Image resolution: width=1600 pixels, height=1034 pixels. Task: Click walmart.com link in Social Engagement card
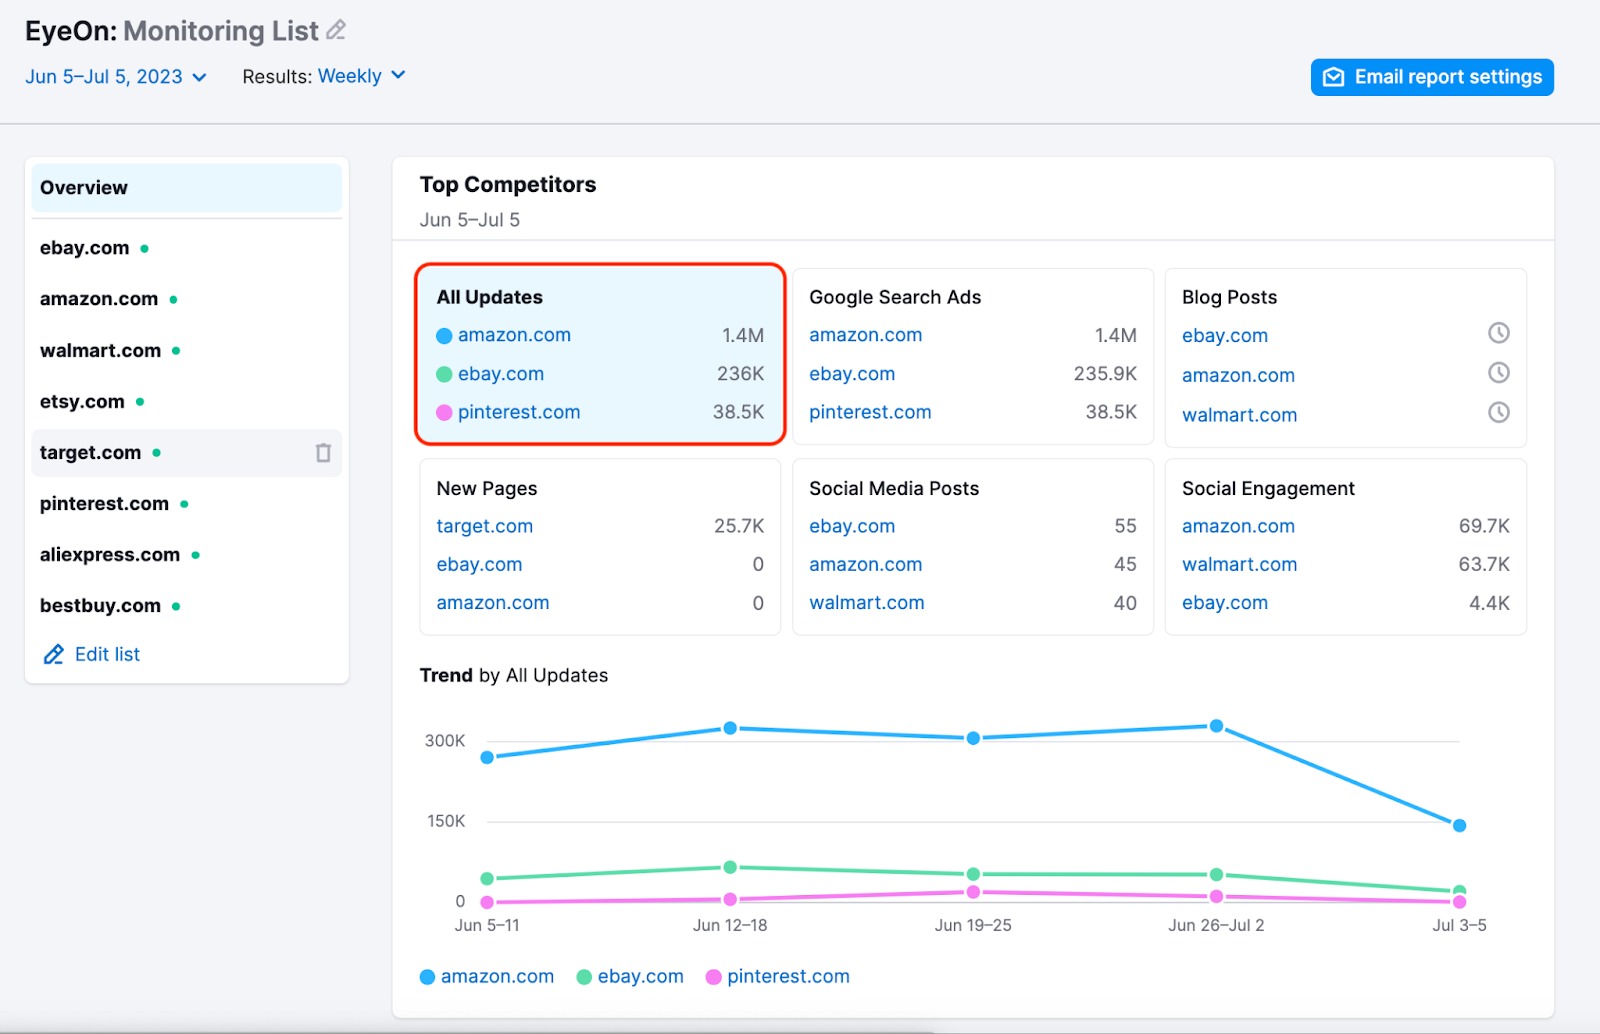(x=1239, y=565)
